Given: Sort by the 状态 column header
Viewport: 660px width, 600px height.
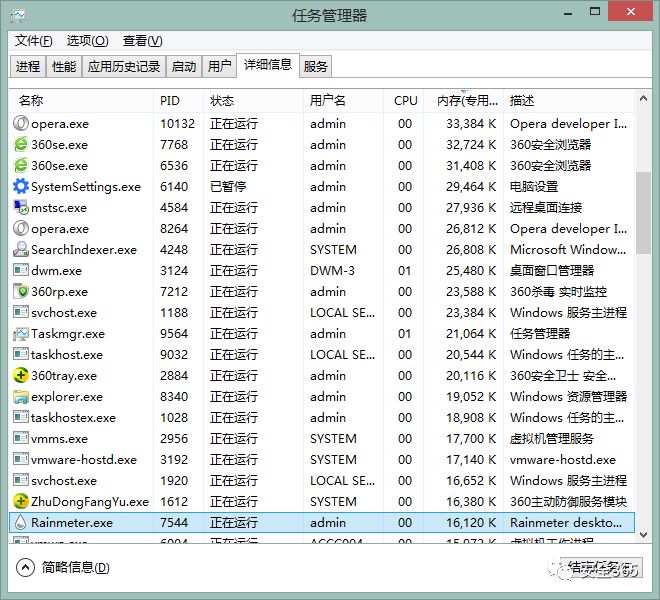Looking at the screenshot, I should pos(253,101).
